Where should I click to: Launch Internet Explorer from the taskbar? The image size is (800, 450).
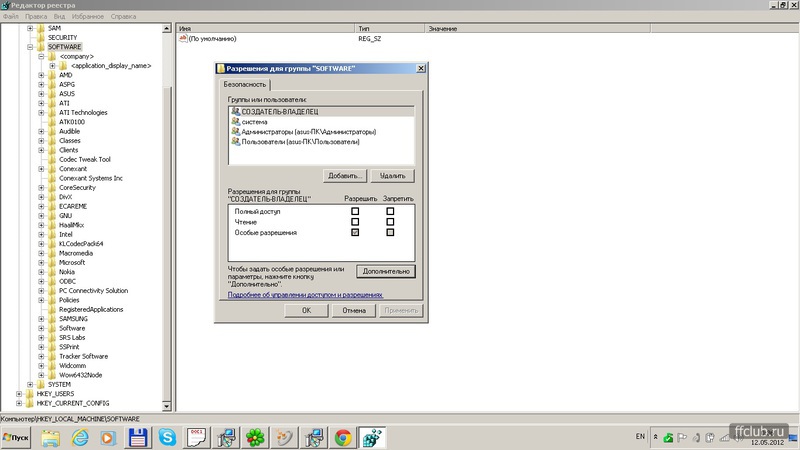pos(80,438)
